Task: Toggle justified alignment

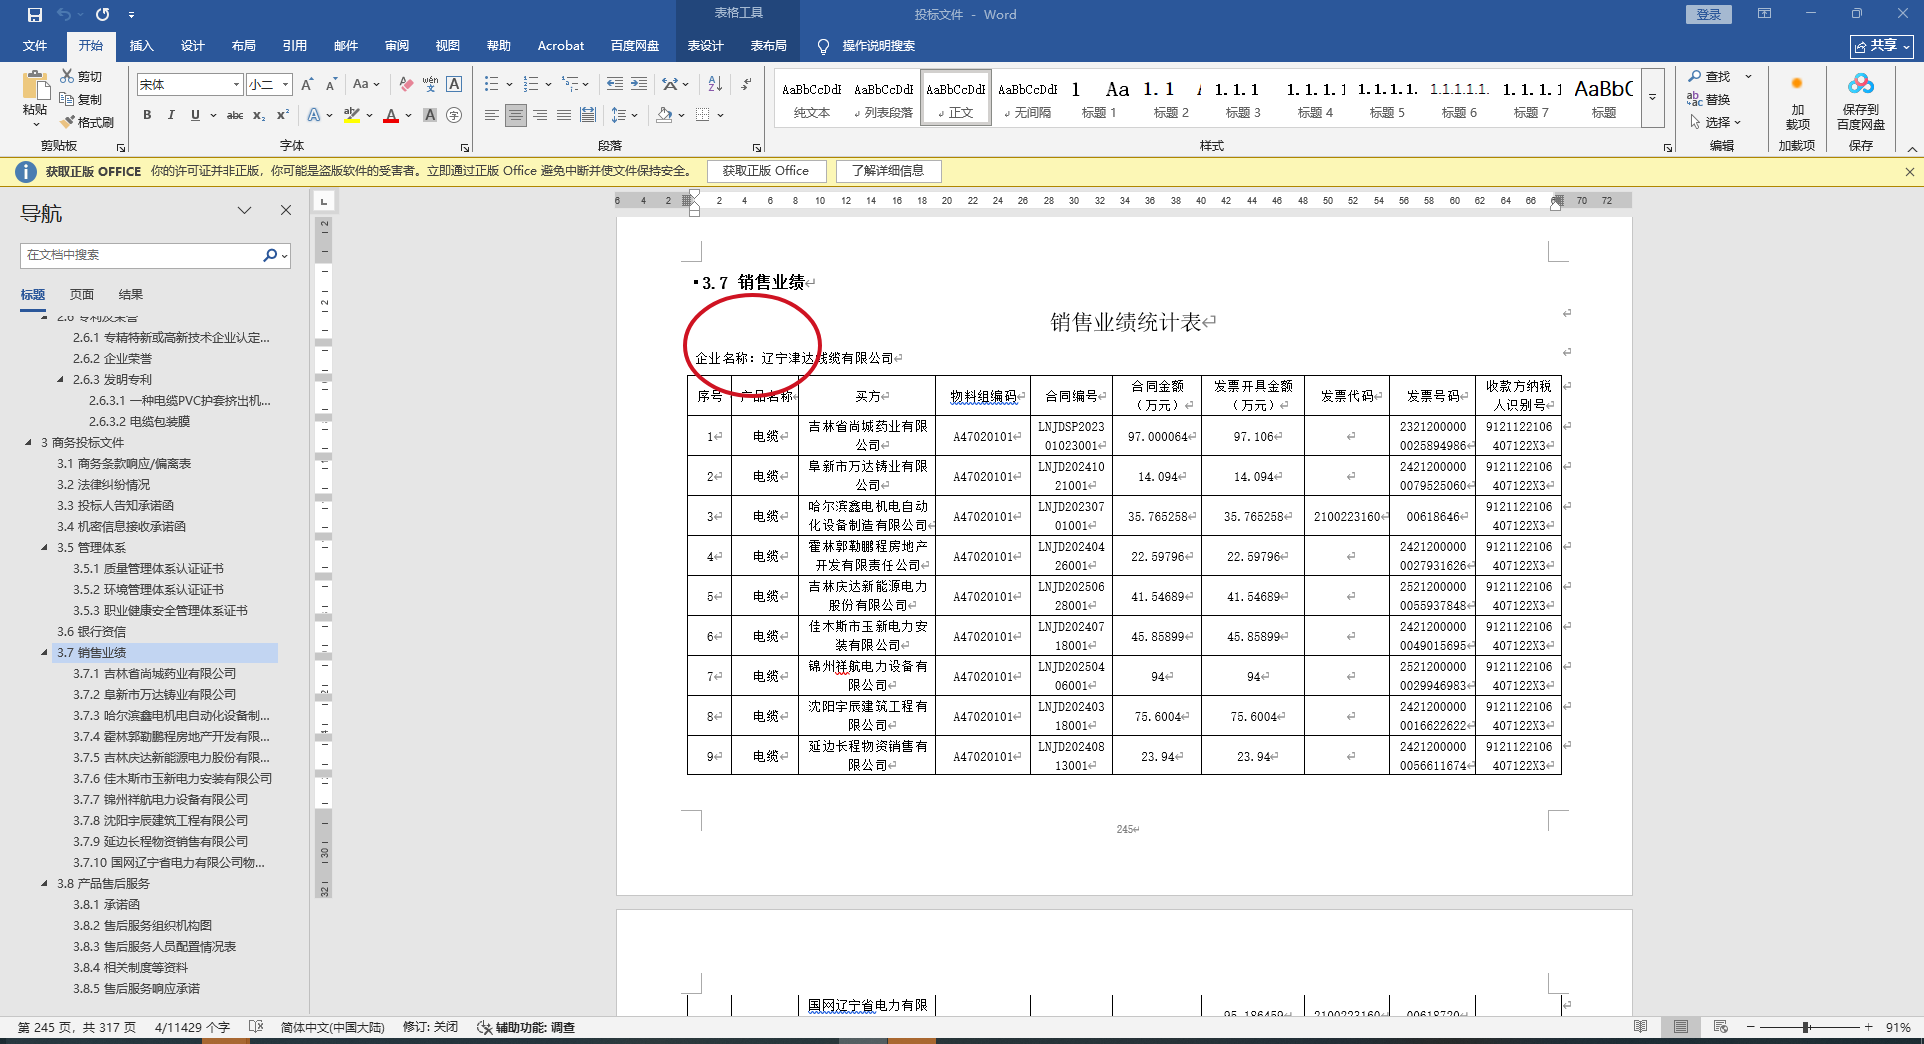Action: 564,116
